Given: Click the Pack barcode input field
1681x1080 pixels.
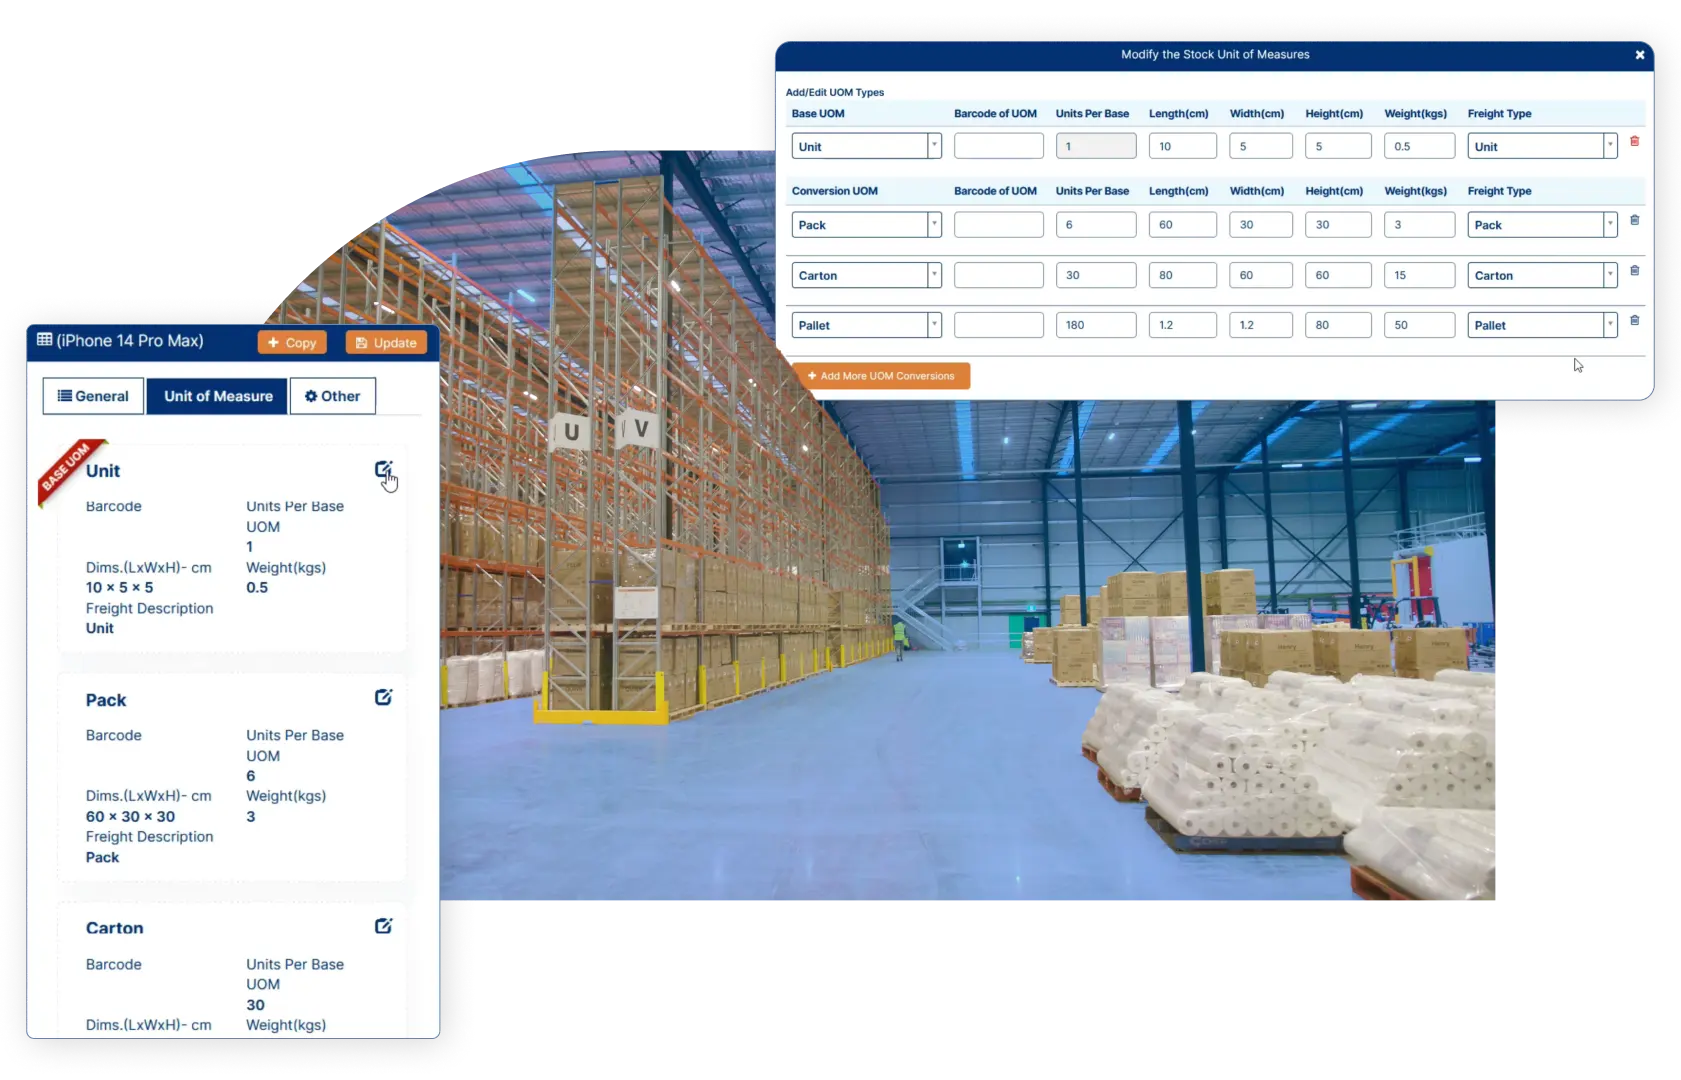Looking at the screenshot, I should 997,224.
